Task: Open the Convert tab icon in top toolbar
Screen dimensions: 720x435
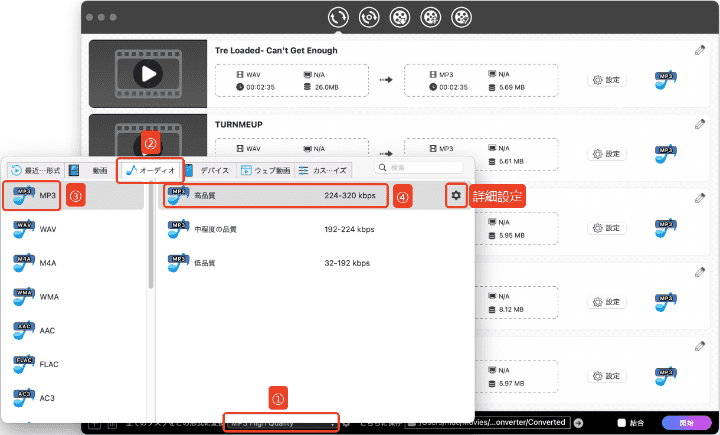Action: (x=338, y=17)
